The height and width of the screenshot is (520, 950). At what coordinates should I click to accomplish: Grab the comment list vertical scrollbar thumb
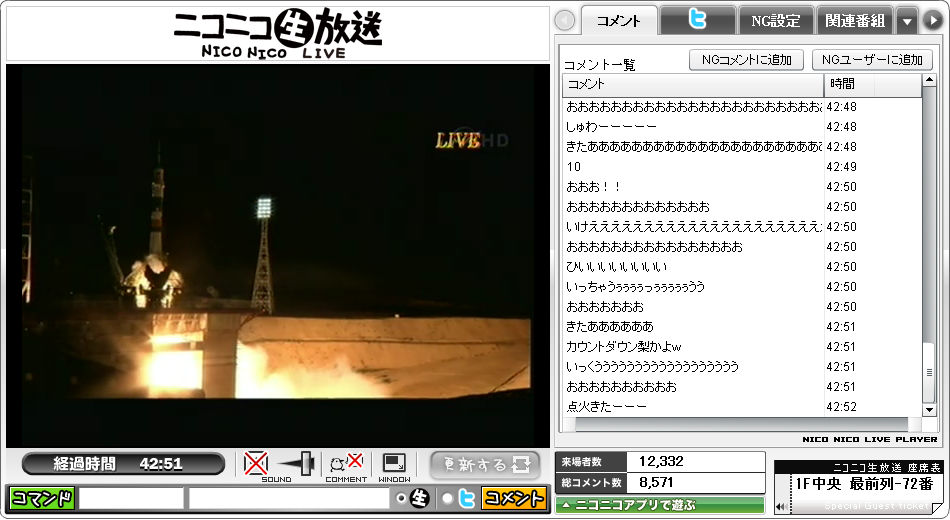pos(929,373)
